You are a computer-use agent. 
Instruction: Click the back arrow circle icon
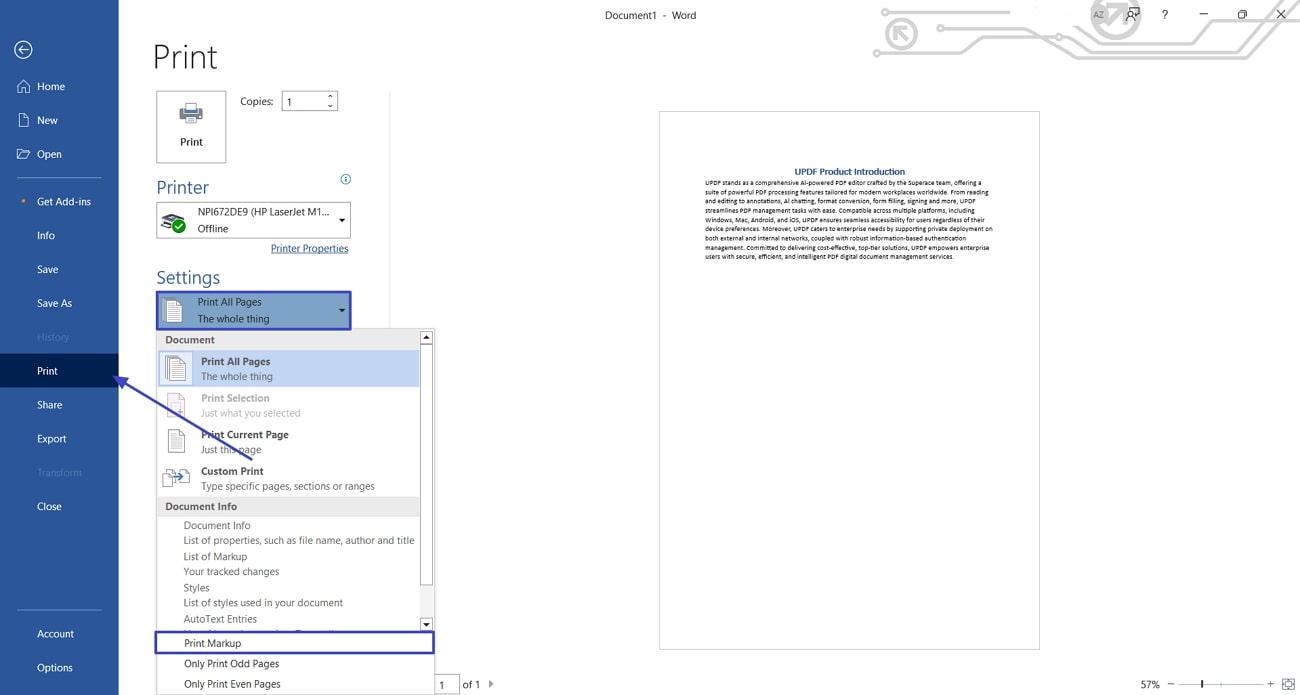click(23, 50)
